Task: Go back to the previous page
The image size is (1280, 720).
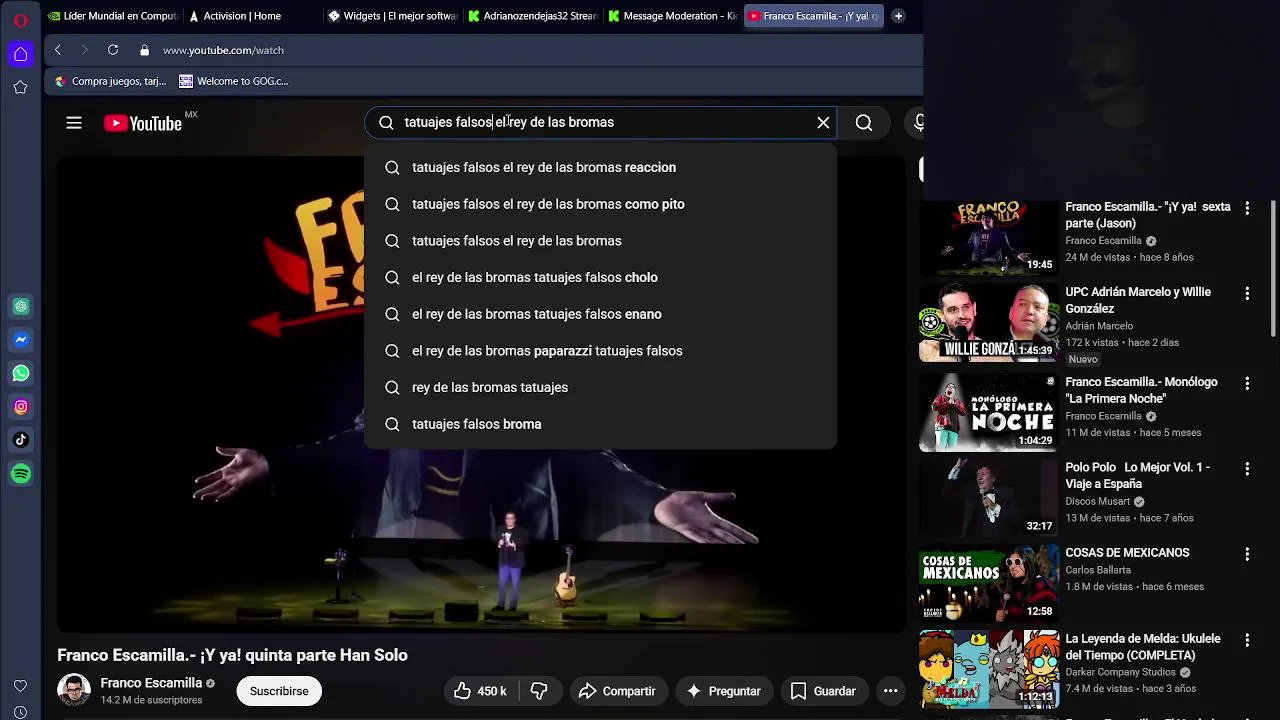Action: click(58, 50)
